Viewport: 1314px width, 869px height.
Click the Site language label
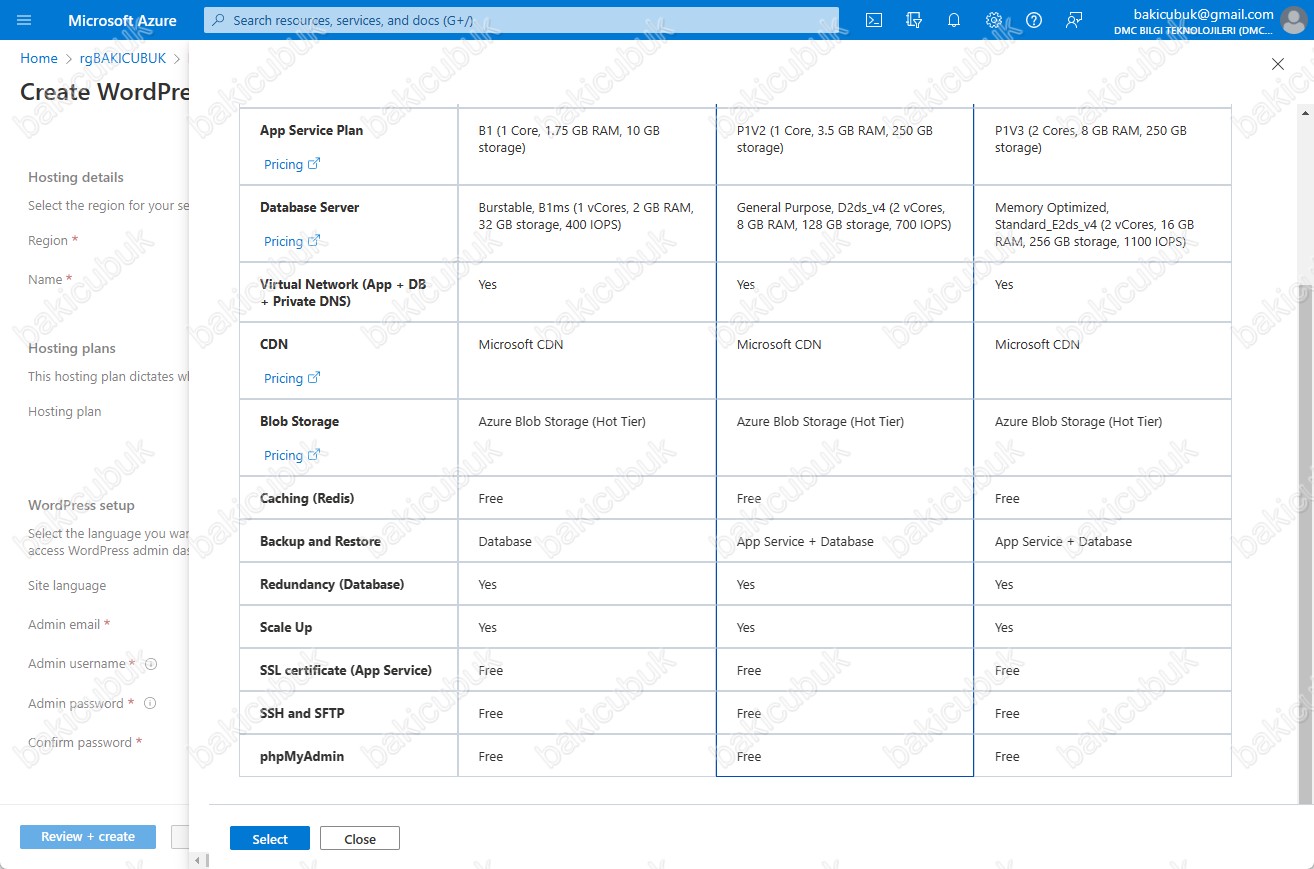click(67, 586)
